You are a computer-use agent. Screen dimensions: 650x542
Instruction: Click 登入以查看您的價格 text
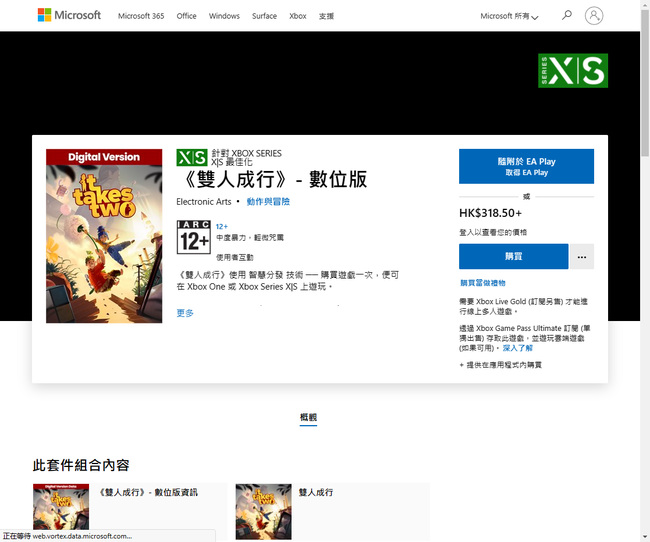[493, 232]
